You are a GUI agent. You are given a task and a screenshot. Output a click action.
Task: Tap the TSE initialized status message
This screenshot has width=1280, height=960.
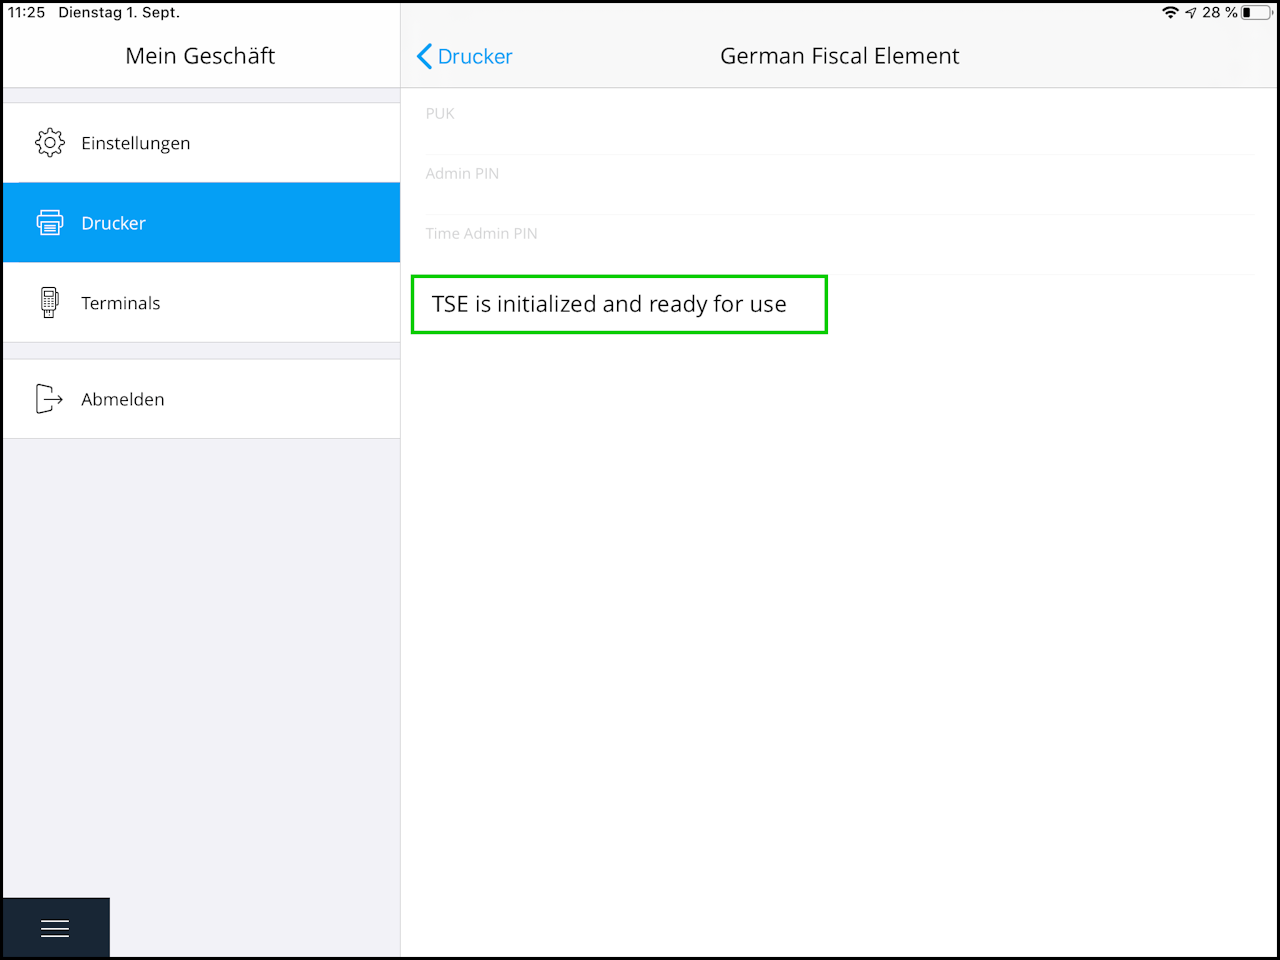[x=609, y=304]
